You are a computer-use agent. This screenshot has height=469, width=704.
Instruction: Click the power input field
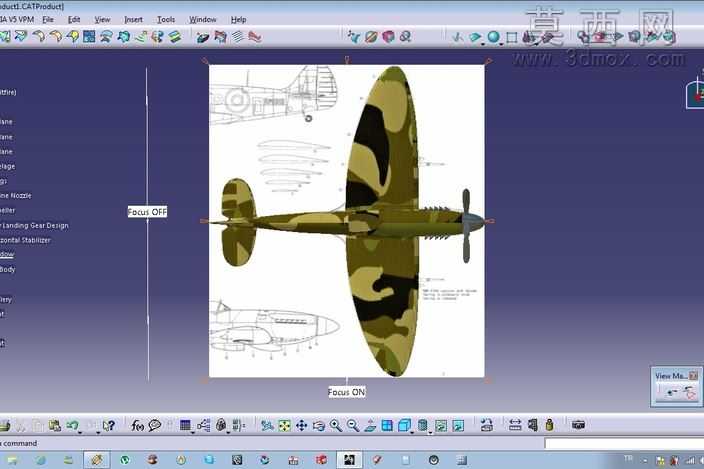coord(624,443)
